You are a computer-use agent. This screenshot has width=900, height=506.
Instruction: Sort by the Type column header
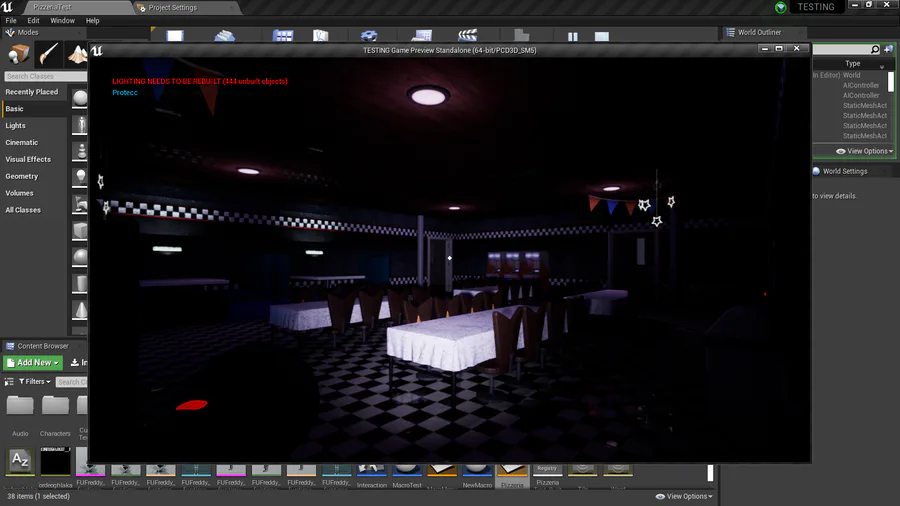852,64
